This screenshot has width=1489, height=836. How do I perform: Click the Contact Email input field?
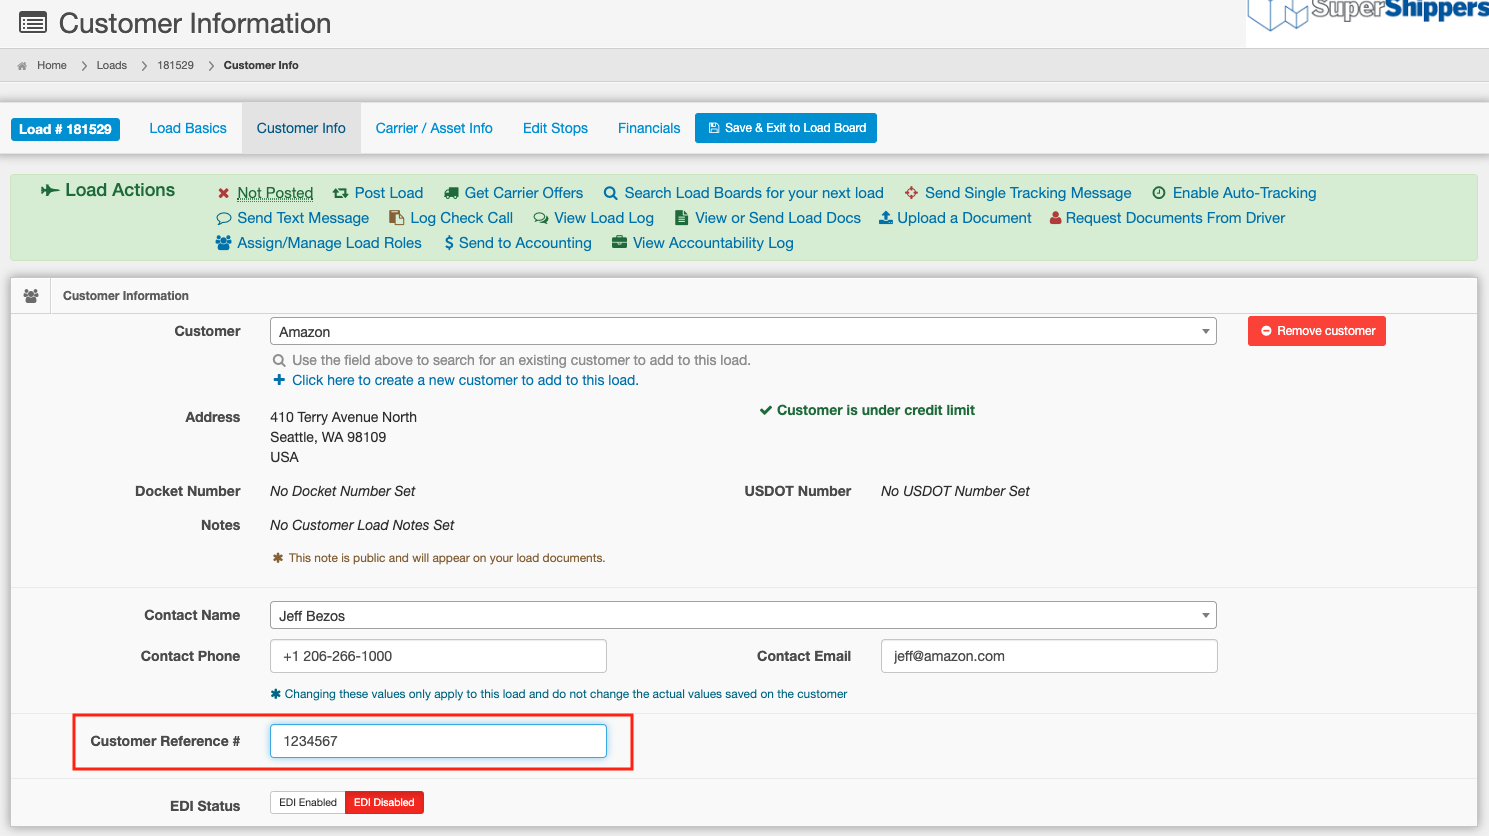[x=1049, y=656]
